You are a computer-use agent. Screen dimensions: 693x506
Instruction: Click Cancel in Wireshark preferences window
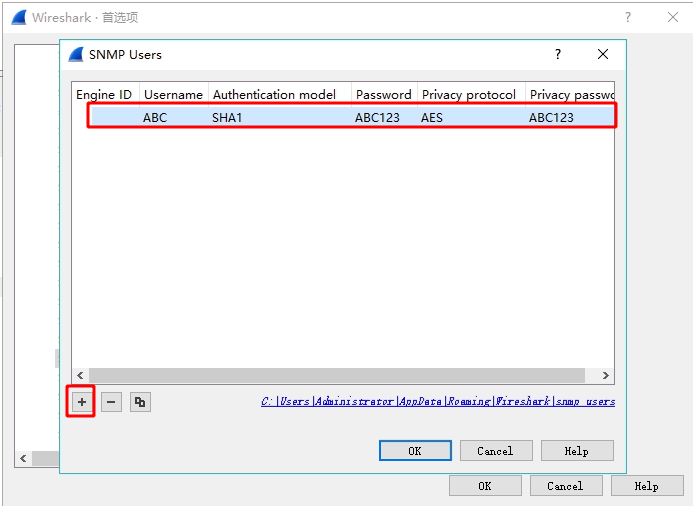click(566, 486)
